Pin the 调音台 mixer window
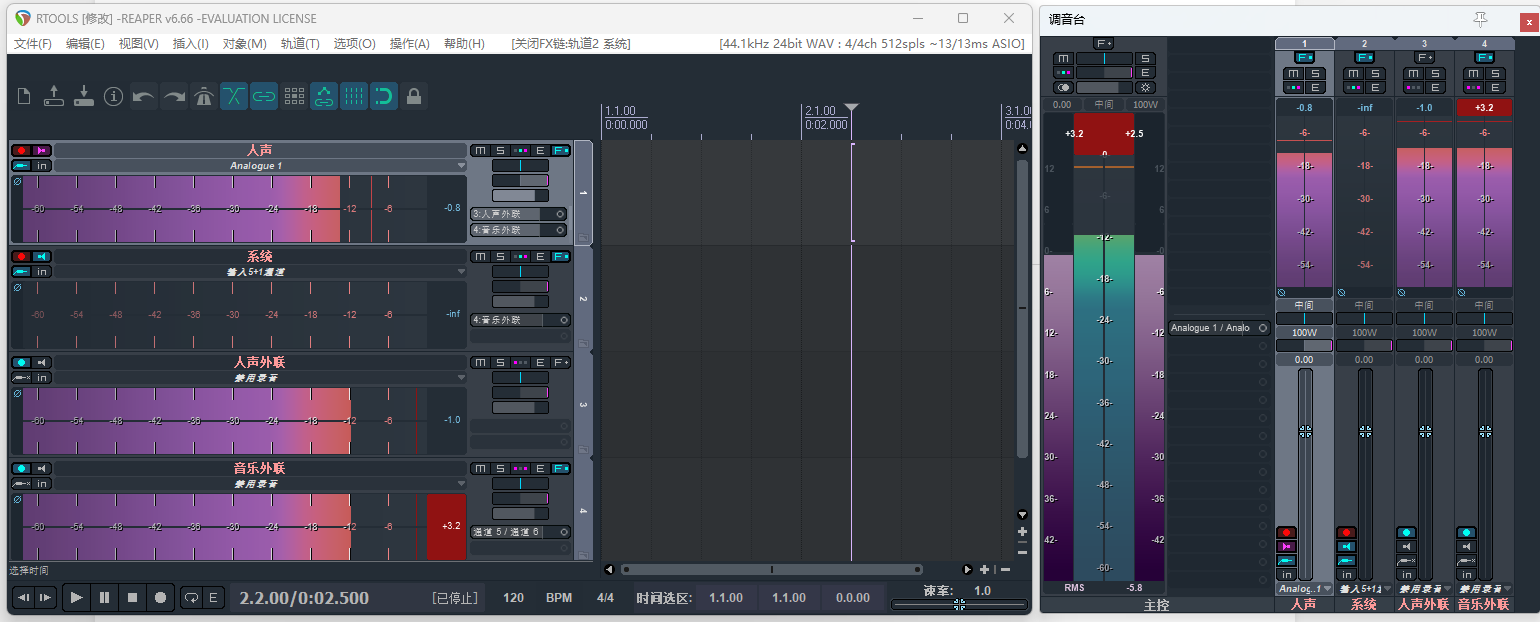This screenshot has width=1540, height=622. [x=1480, y=19]
